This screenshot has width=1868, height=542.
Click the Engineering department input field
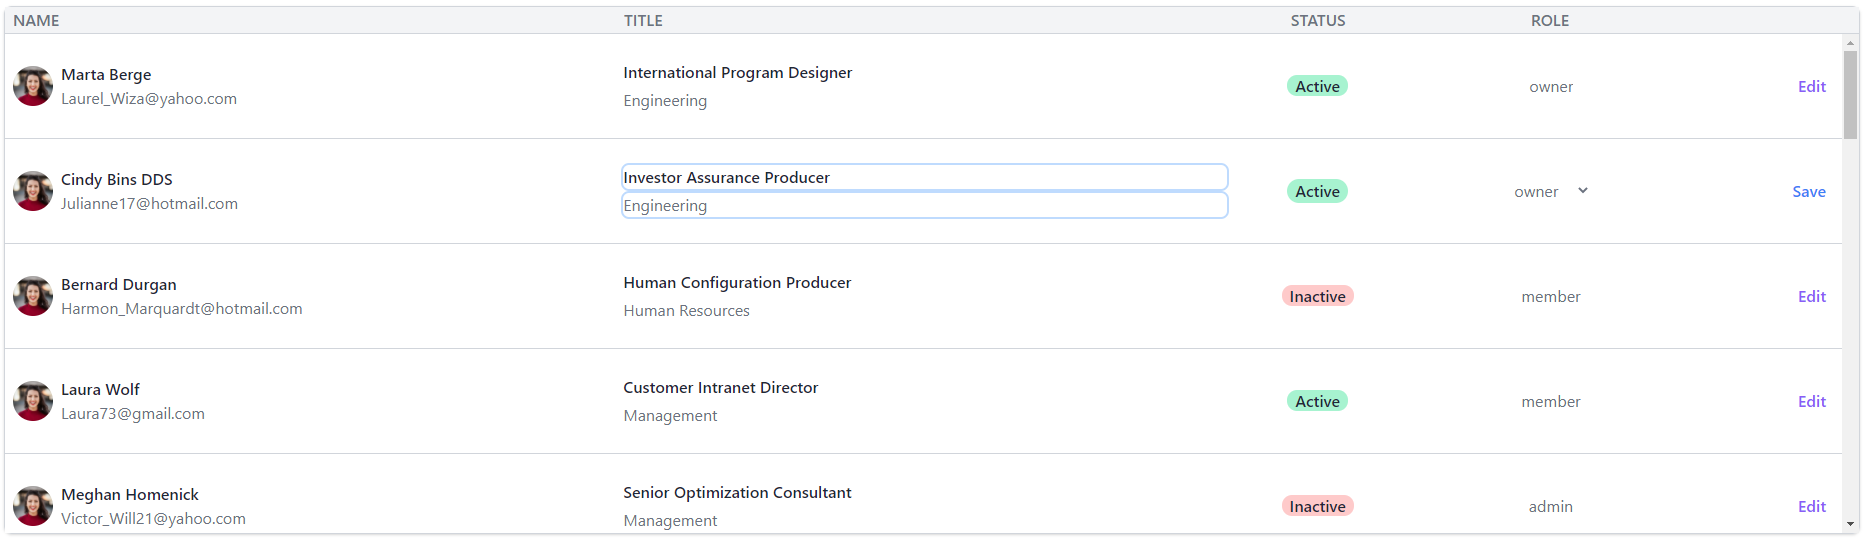click(924, 205)
